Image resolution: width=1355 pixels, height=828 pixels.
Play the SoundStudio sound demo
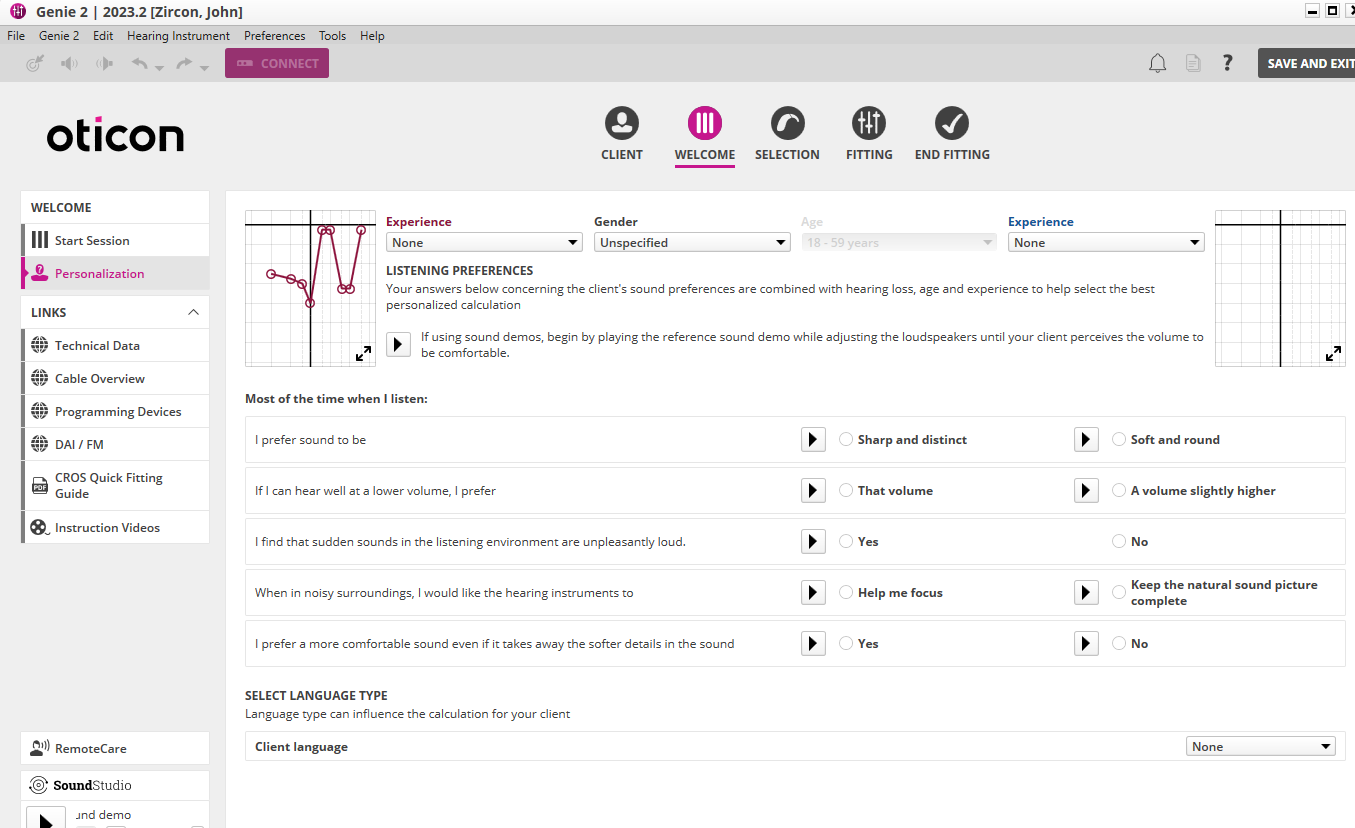[46, 818]
